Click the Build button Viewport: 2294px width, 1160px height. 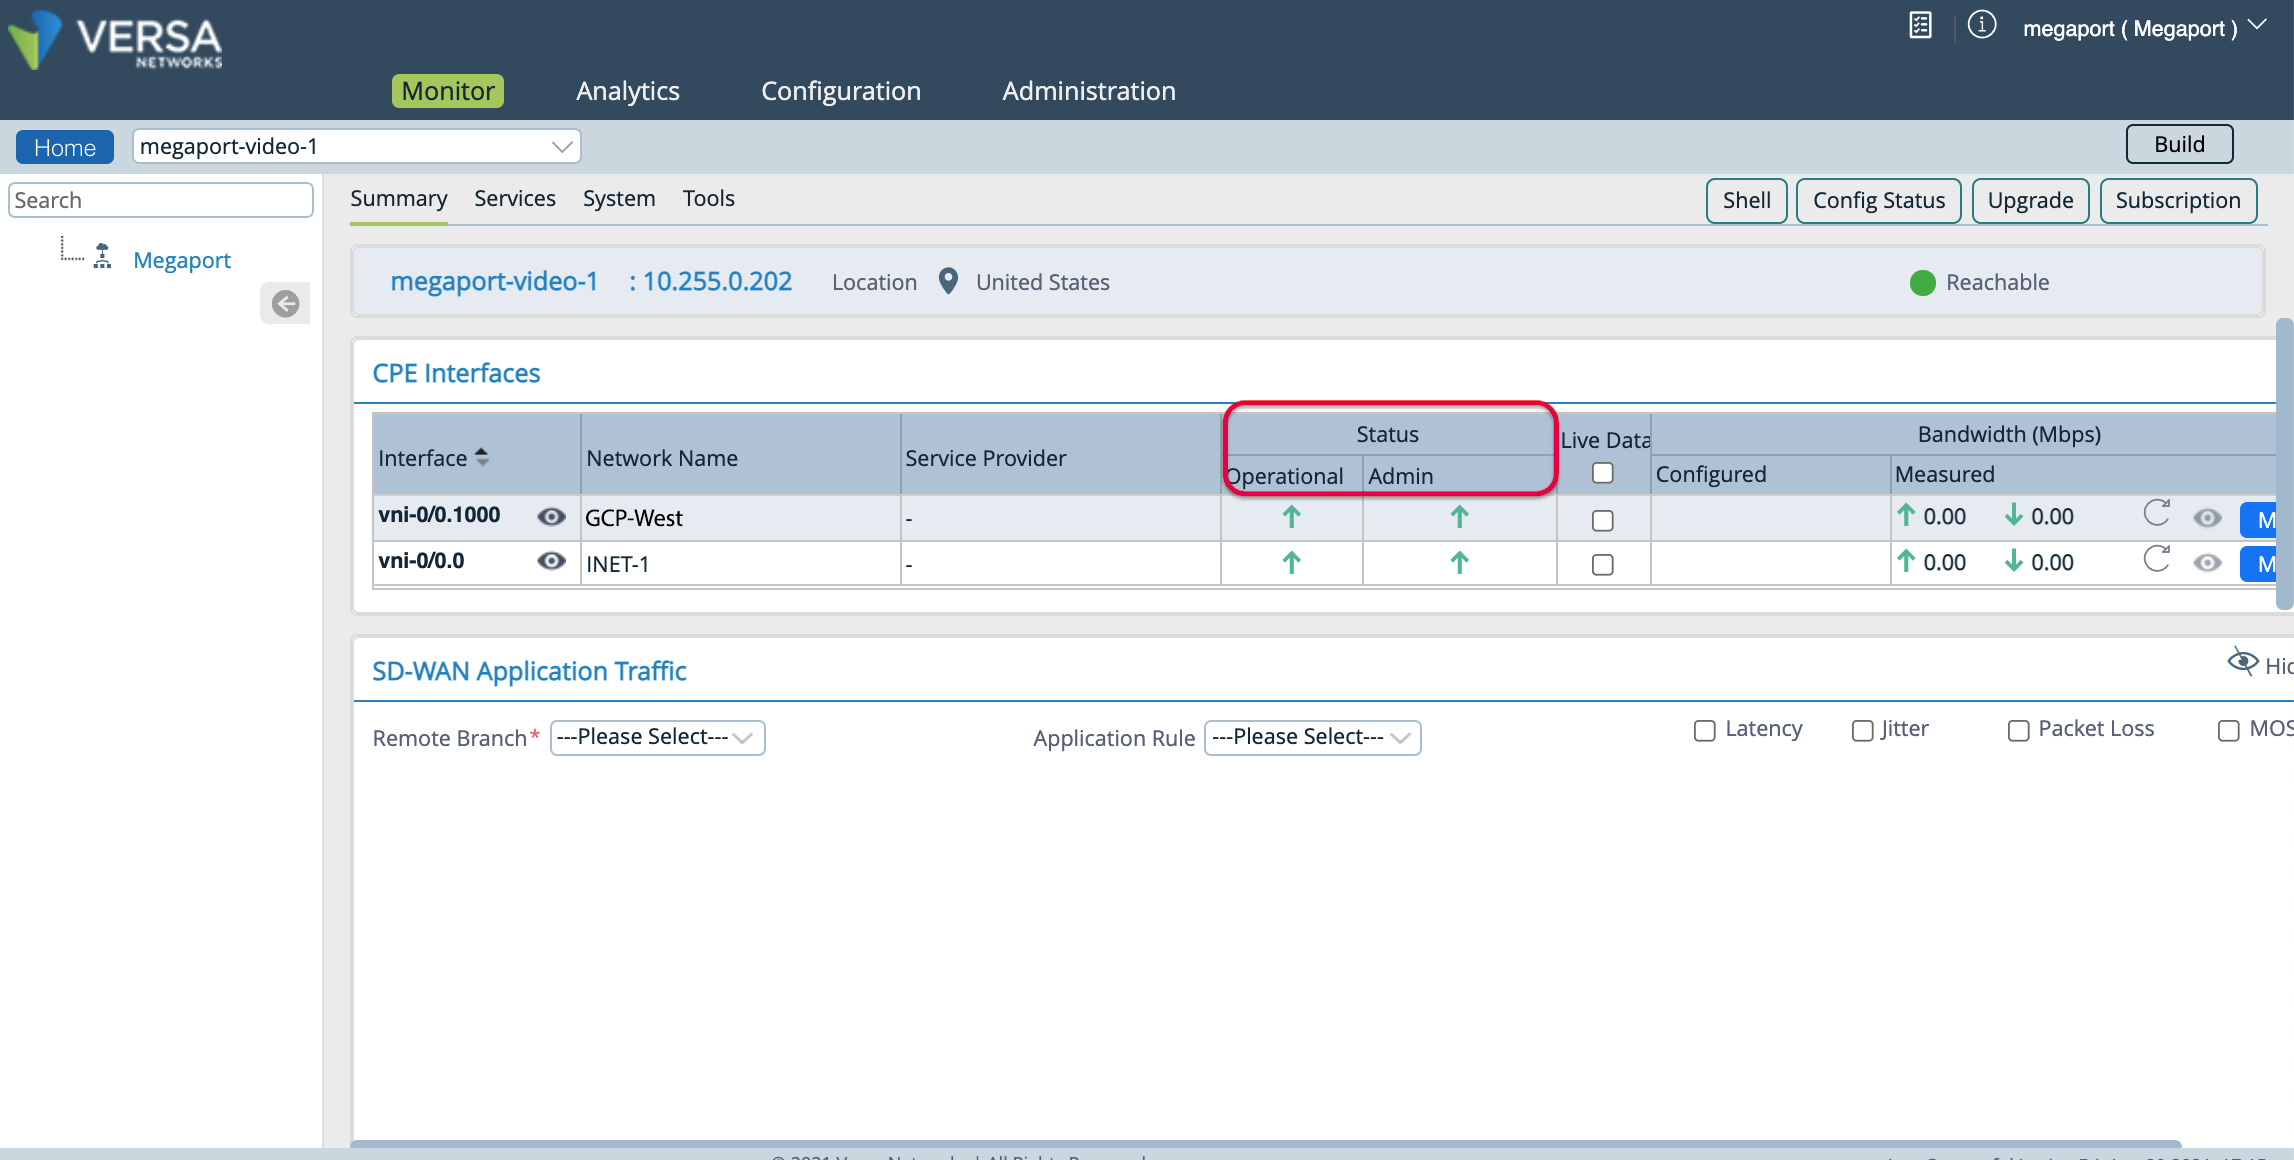pos(2178,143)
